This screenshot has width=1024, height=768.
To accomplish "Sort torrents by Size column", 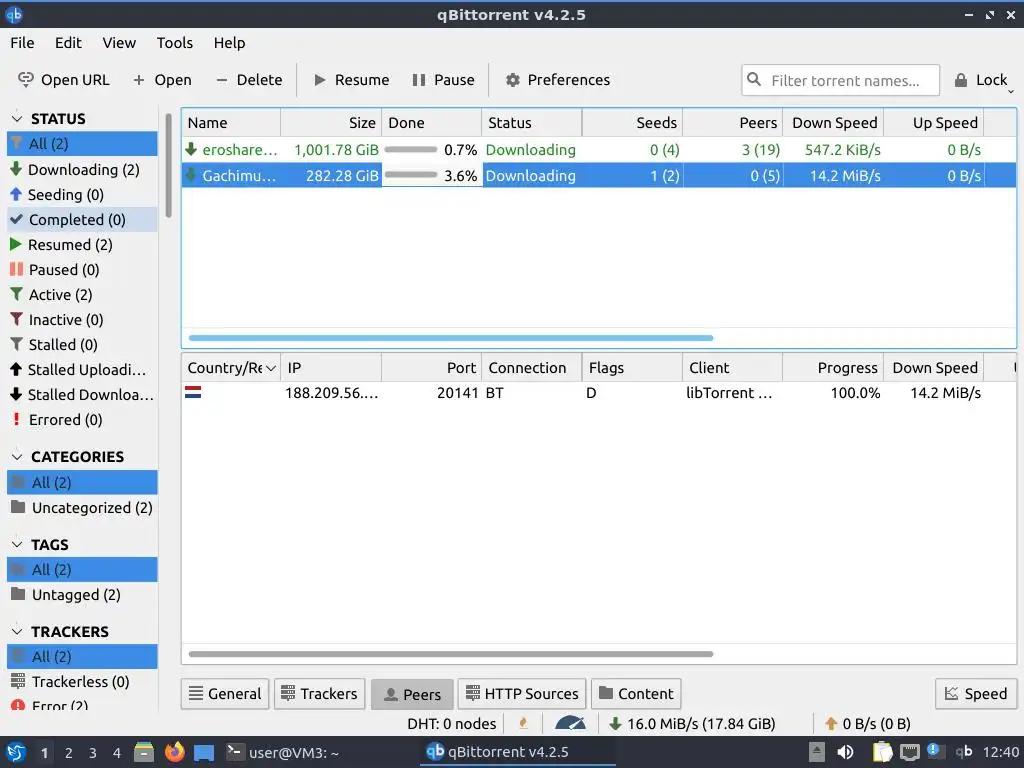I will click(331, 123).
